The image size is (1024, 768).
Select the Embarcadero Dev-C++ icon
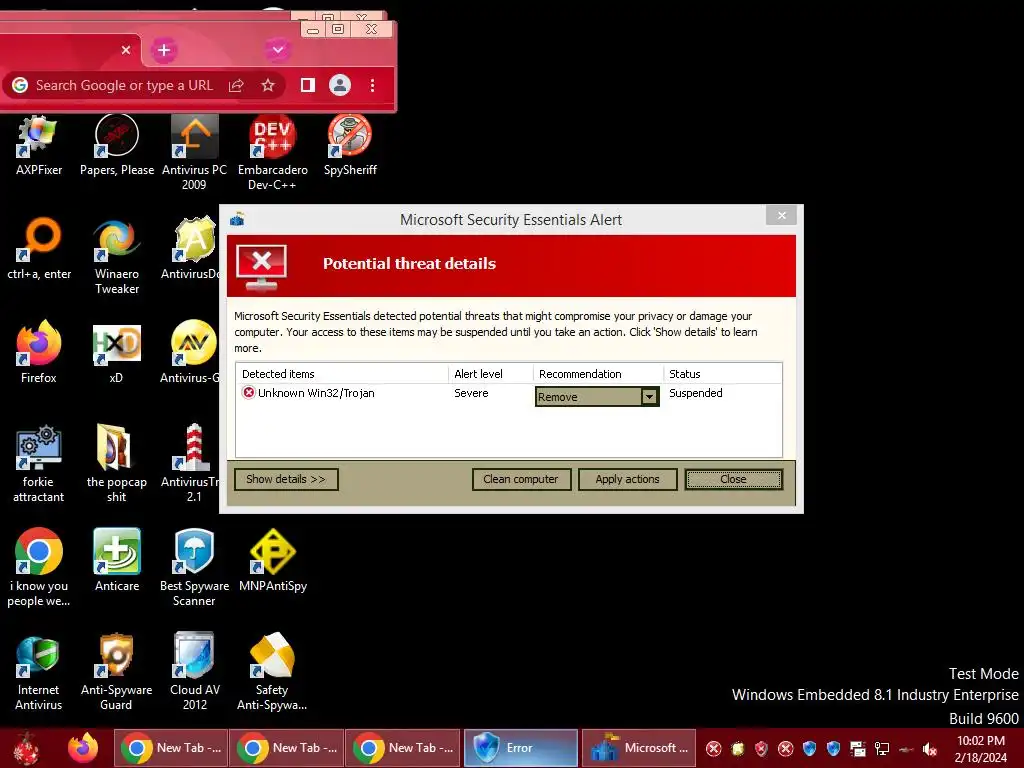tap(272, 152)
